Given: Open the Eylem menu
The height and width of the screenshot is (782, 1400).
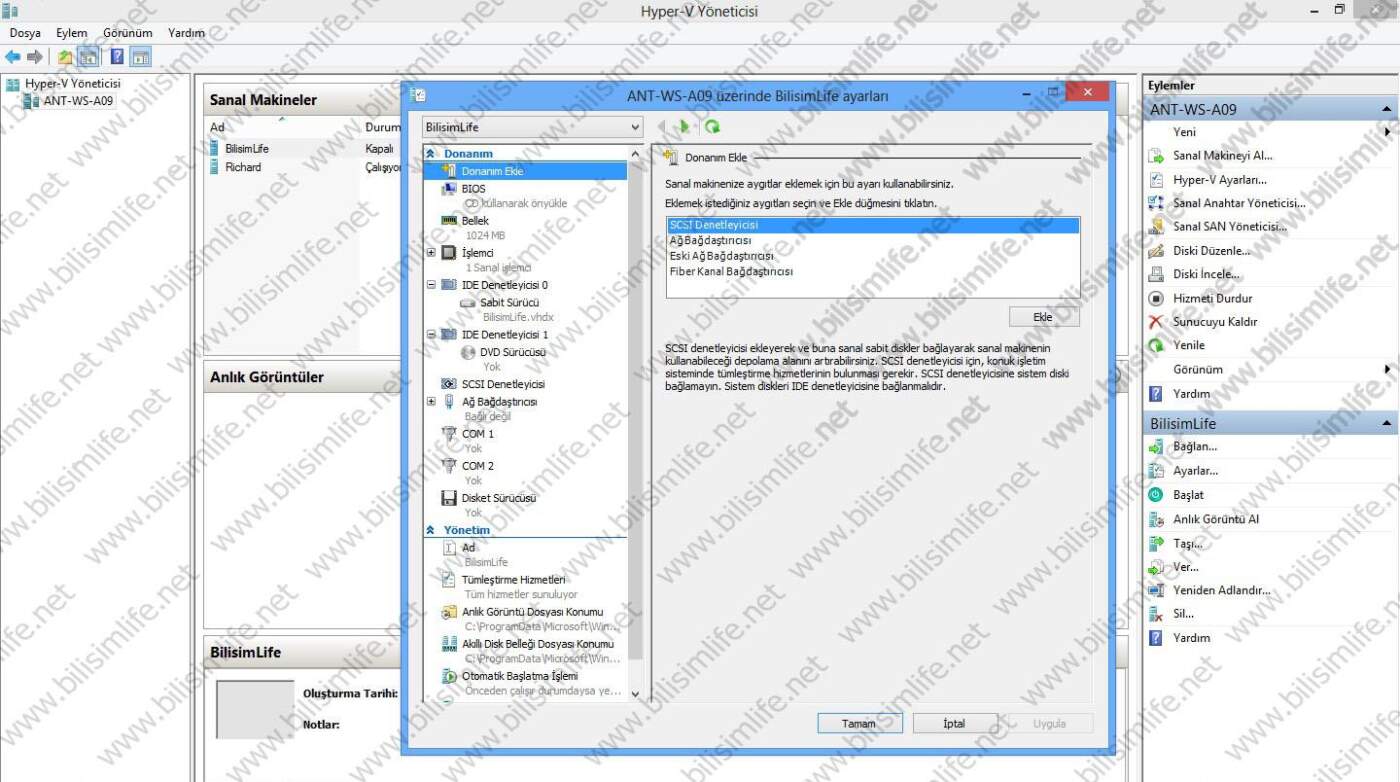Looking at the screenshot, I should [72, 33].
